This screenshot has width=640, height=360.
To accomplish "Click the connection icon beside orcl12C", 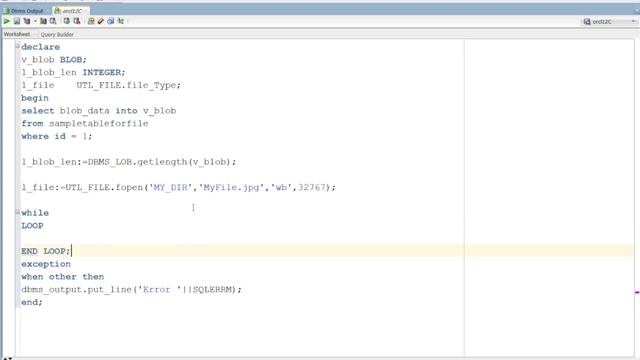I will 587,21.
